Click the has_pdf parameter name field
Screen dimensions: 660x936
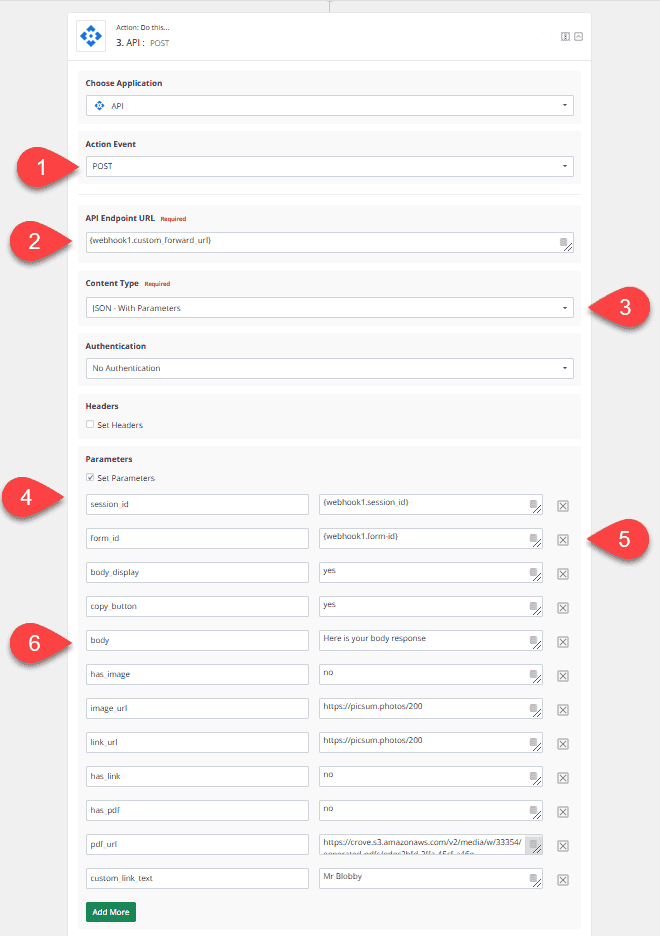click(x=197, y=811)
